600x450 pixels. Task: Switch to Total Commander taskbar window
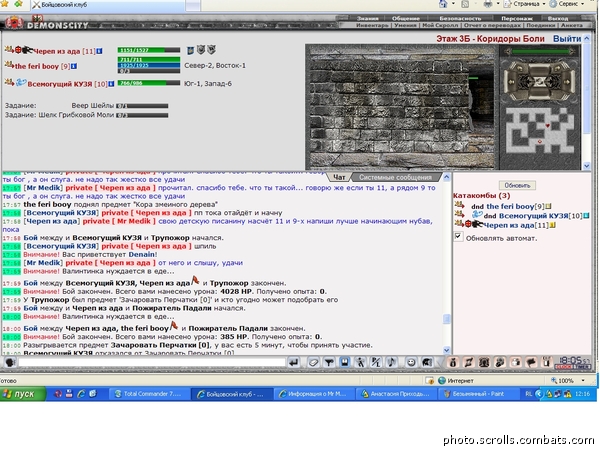tap(149, 394)
